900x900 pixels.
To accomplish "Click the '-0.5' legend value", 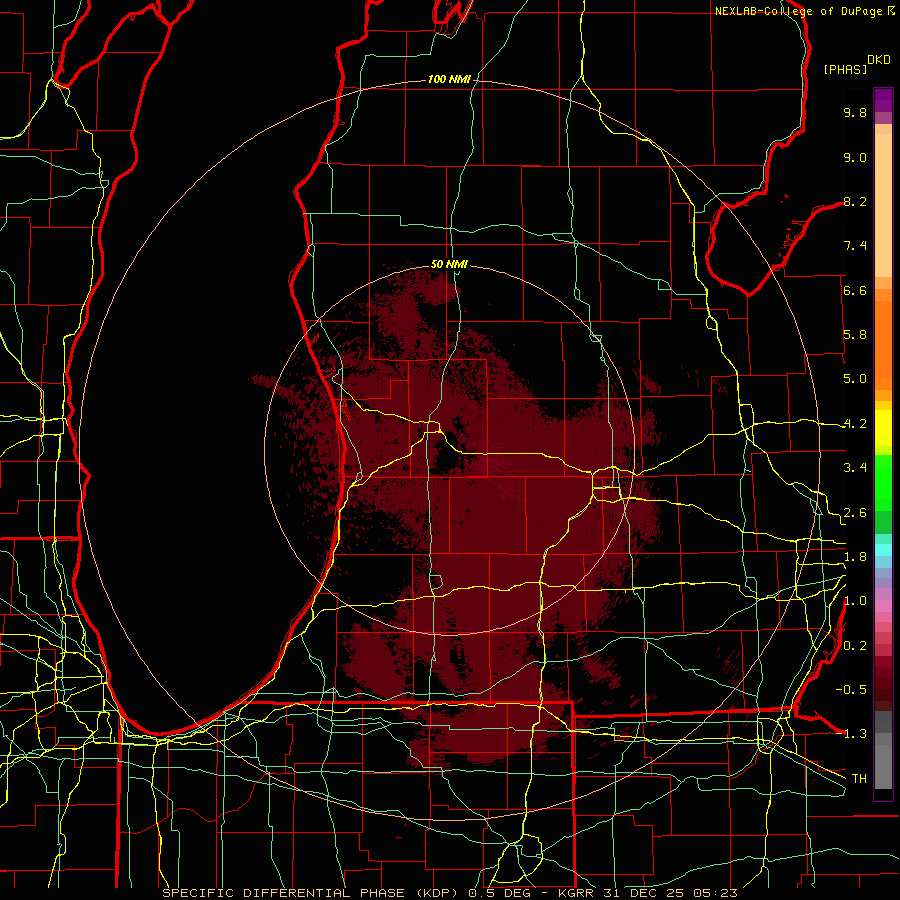I will [851, 690].
